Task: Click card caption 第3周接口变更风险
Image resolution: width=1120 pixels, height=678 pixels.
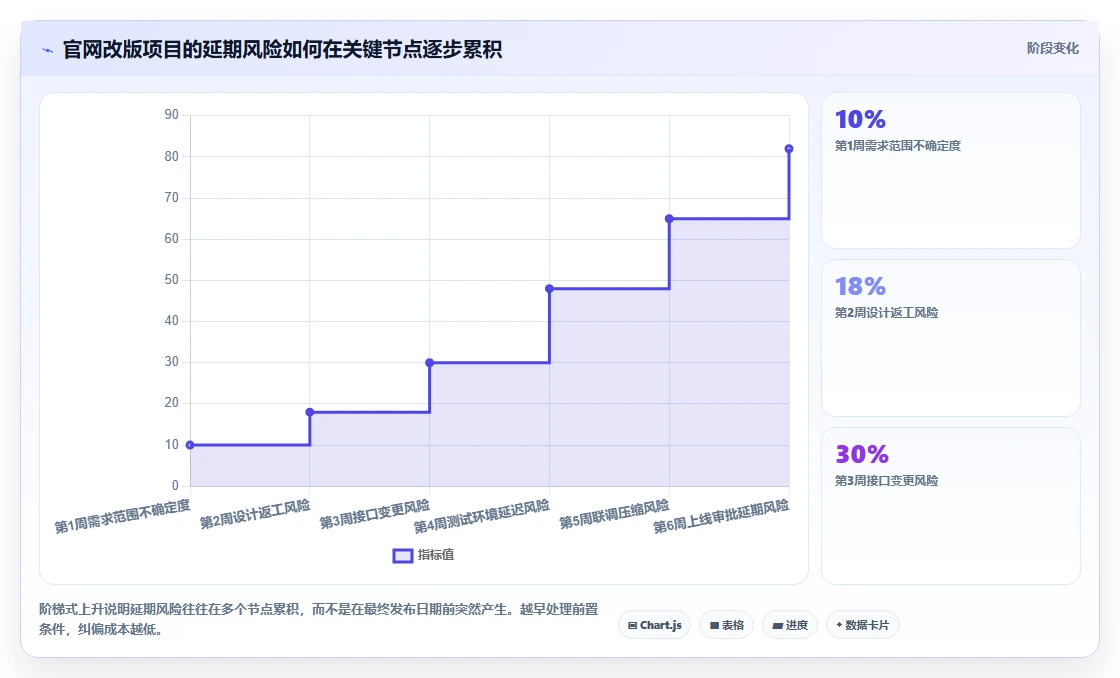Action: (886, 481)
